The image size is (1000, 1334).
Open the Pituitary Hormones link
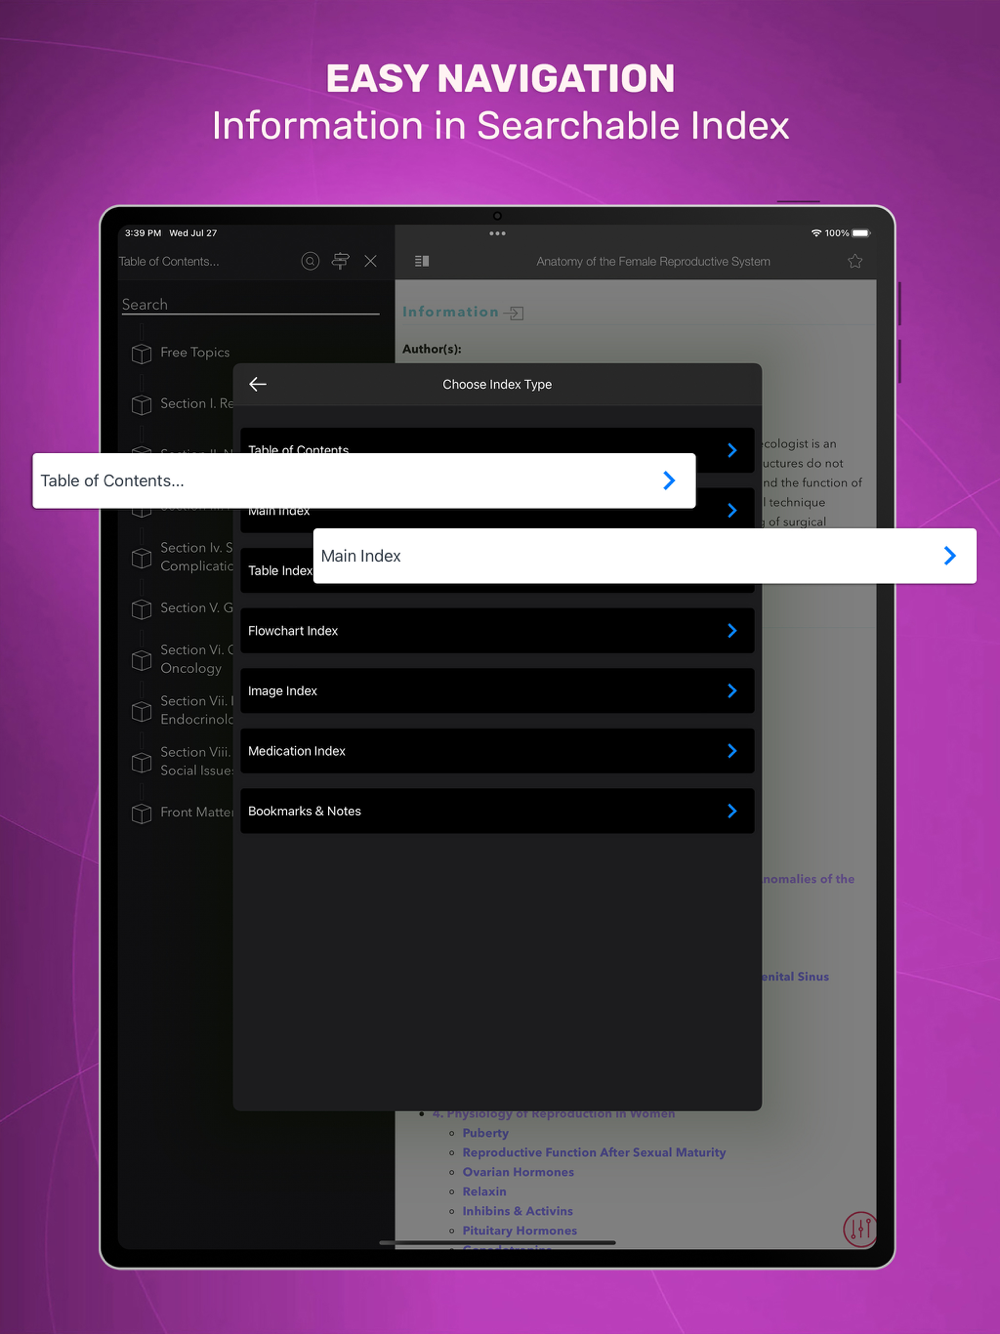pos(519,1230)
